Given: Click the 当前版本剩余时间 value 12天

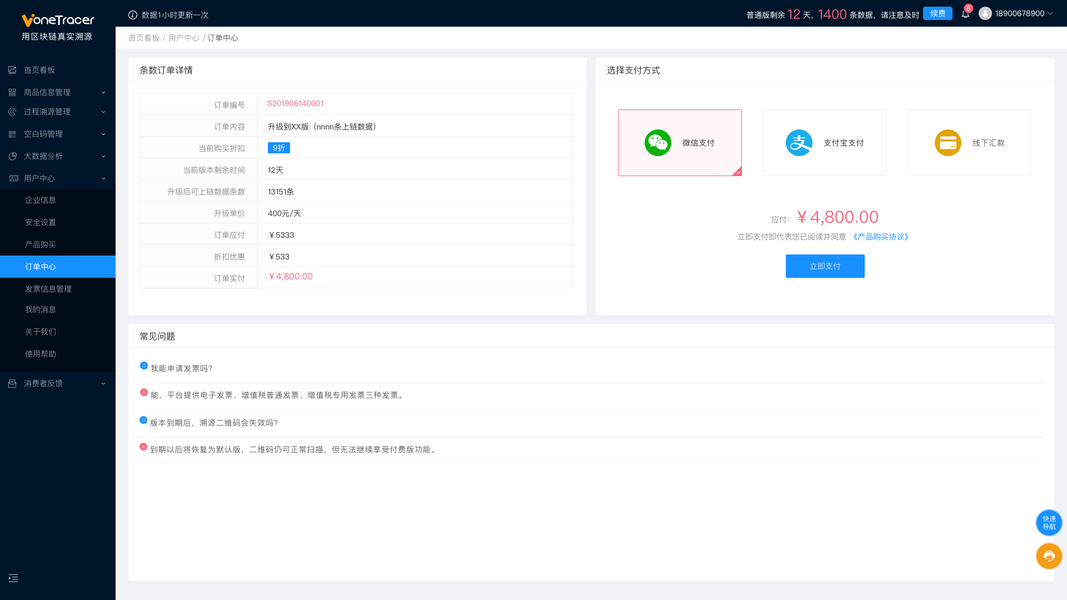Looking at the screenshot, I should pyautogui.click(x=276, y=170).
